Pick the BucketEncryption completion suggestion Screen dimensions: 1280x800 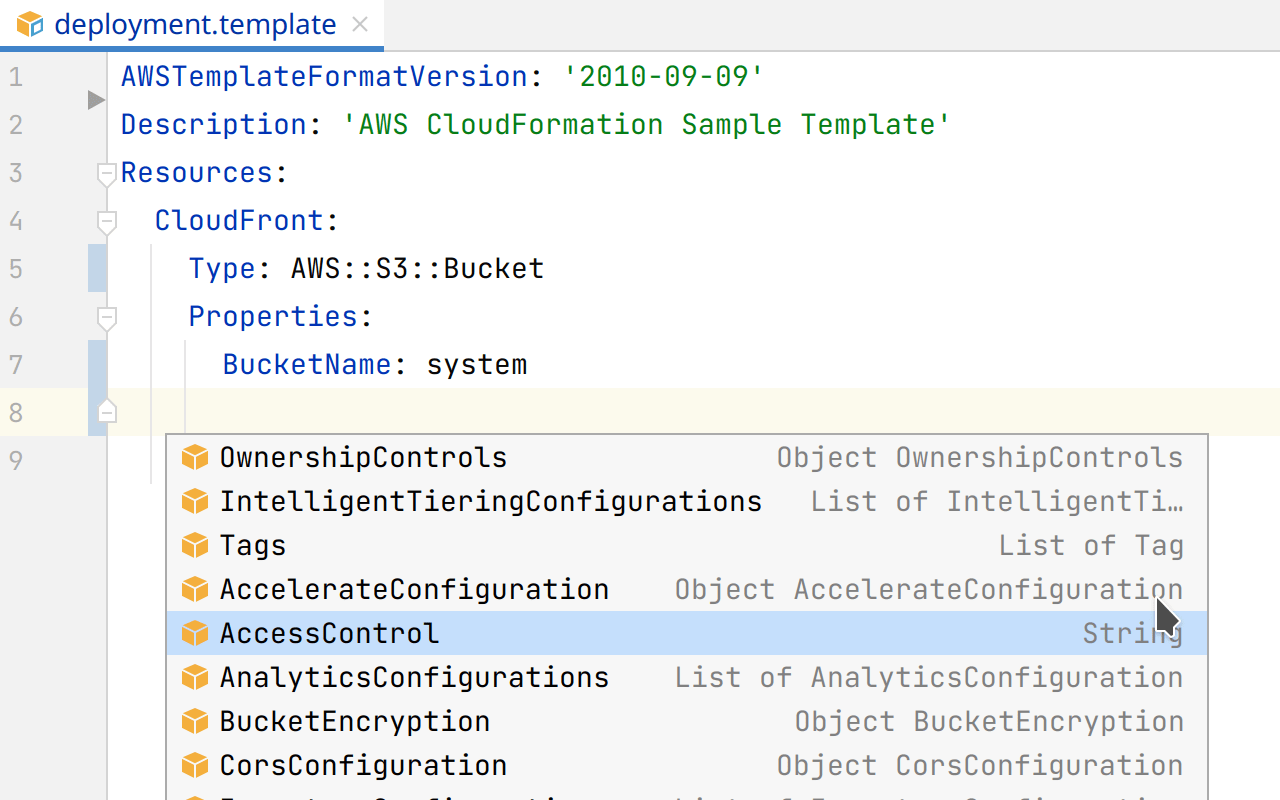[x=355, y=722]
